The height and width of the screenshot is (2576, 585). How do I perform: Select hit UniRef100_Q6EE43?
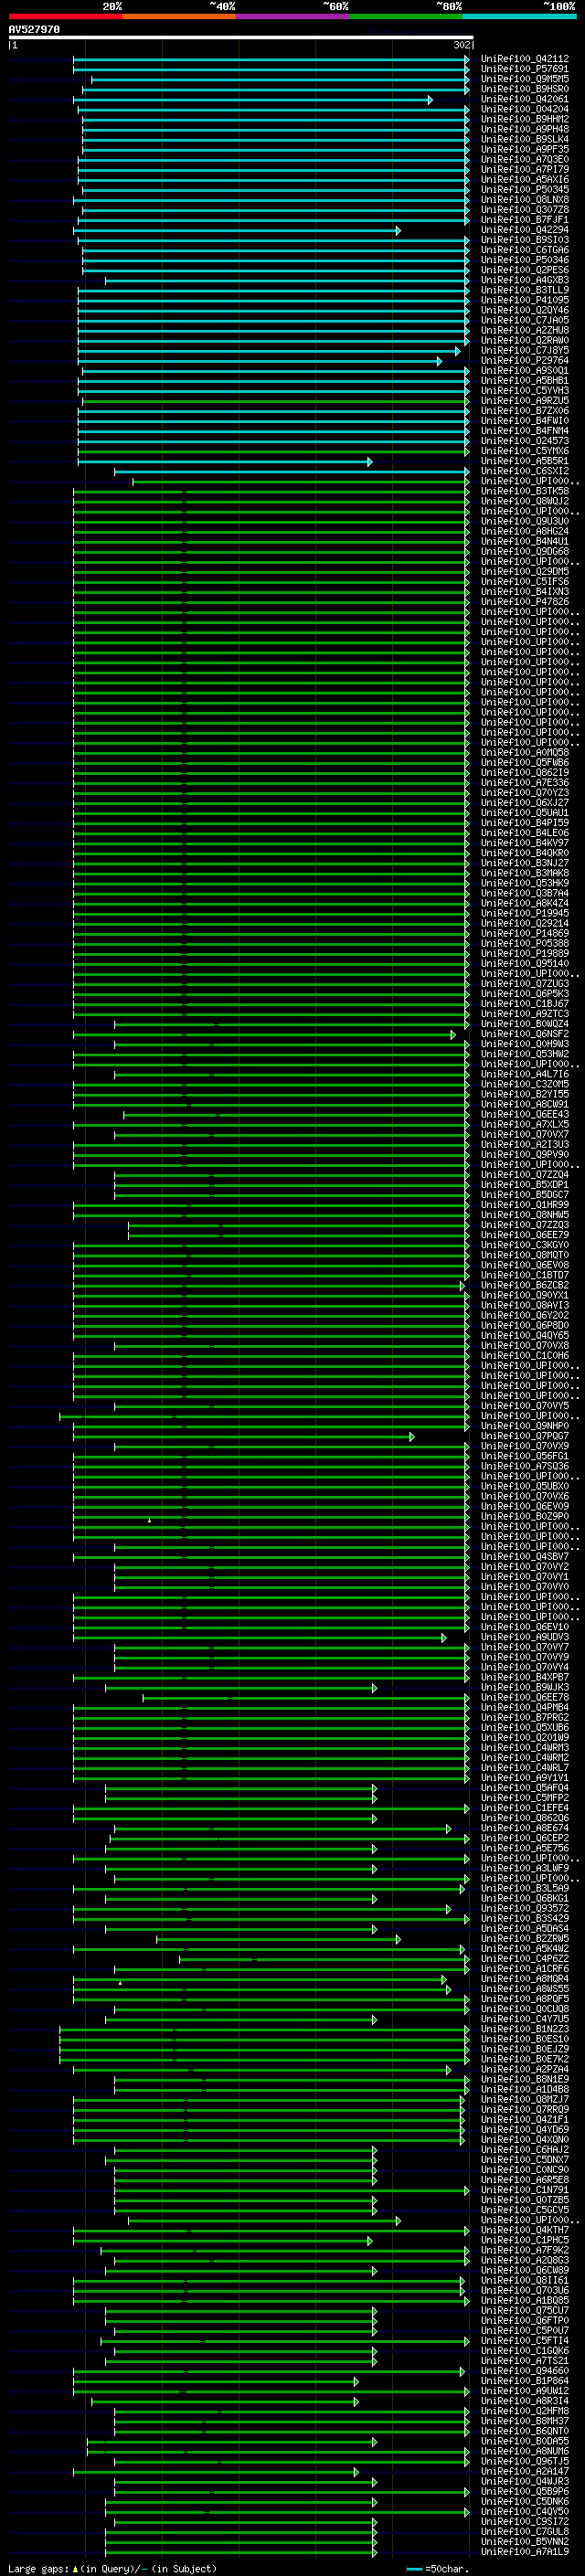(x=525, y=1114)
